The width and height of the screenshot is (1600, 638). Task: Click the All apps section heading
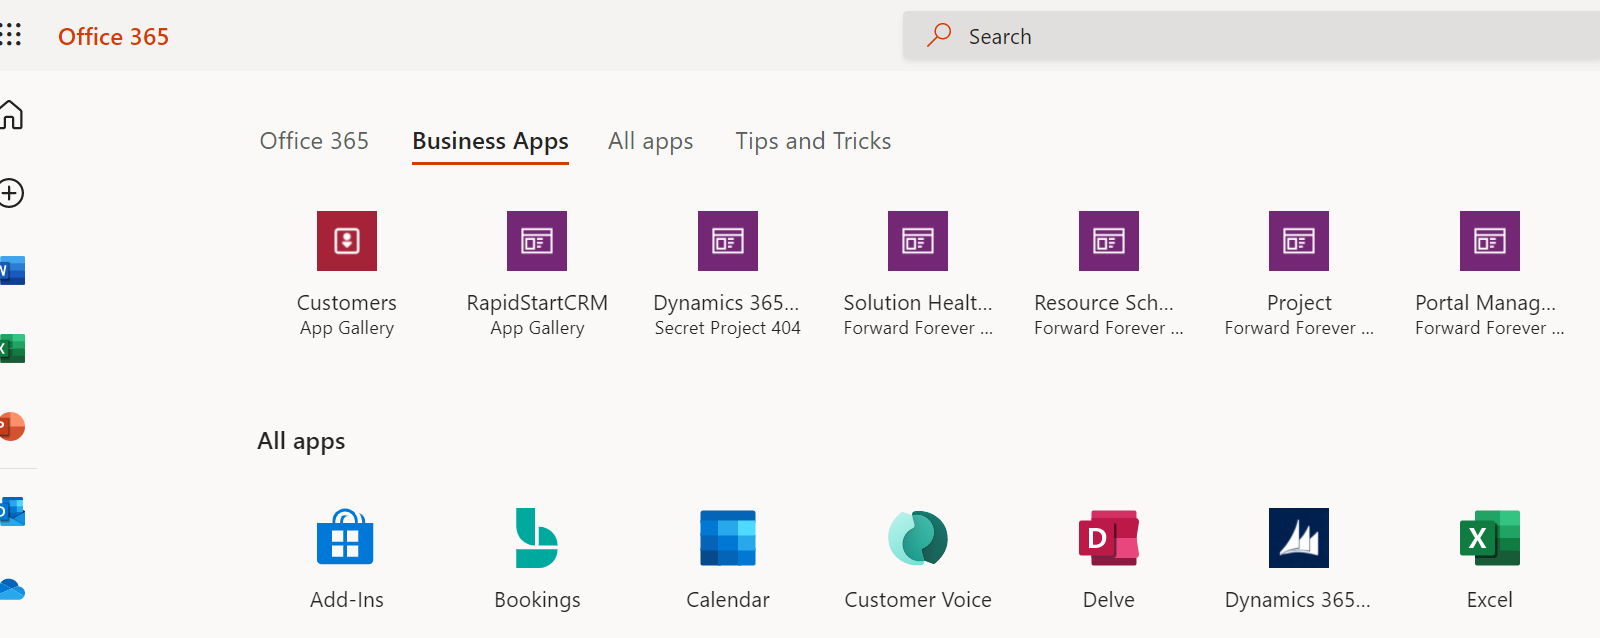pyautogui.click(x=301, y=442)
